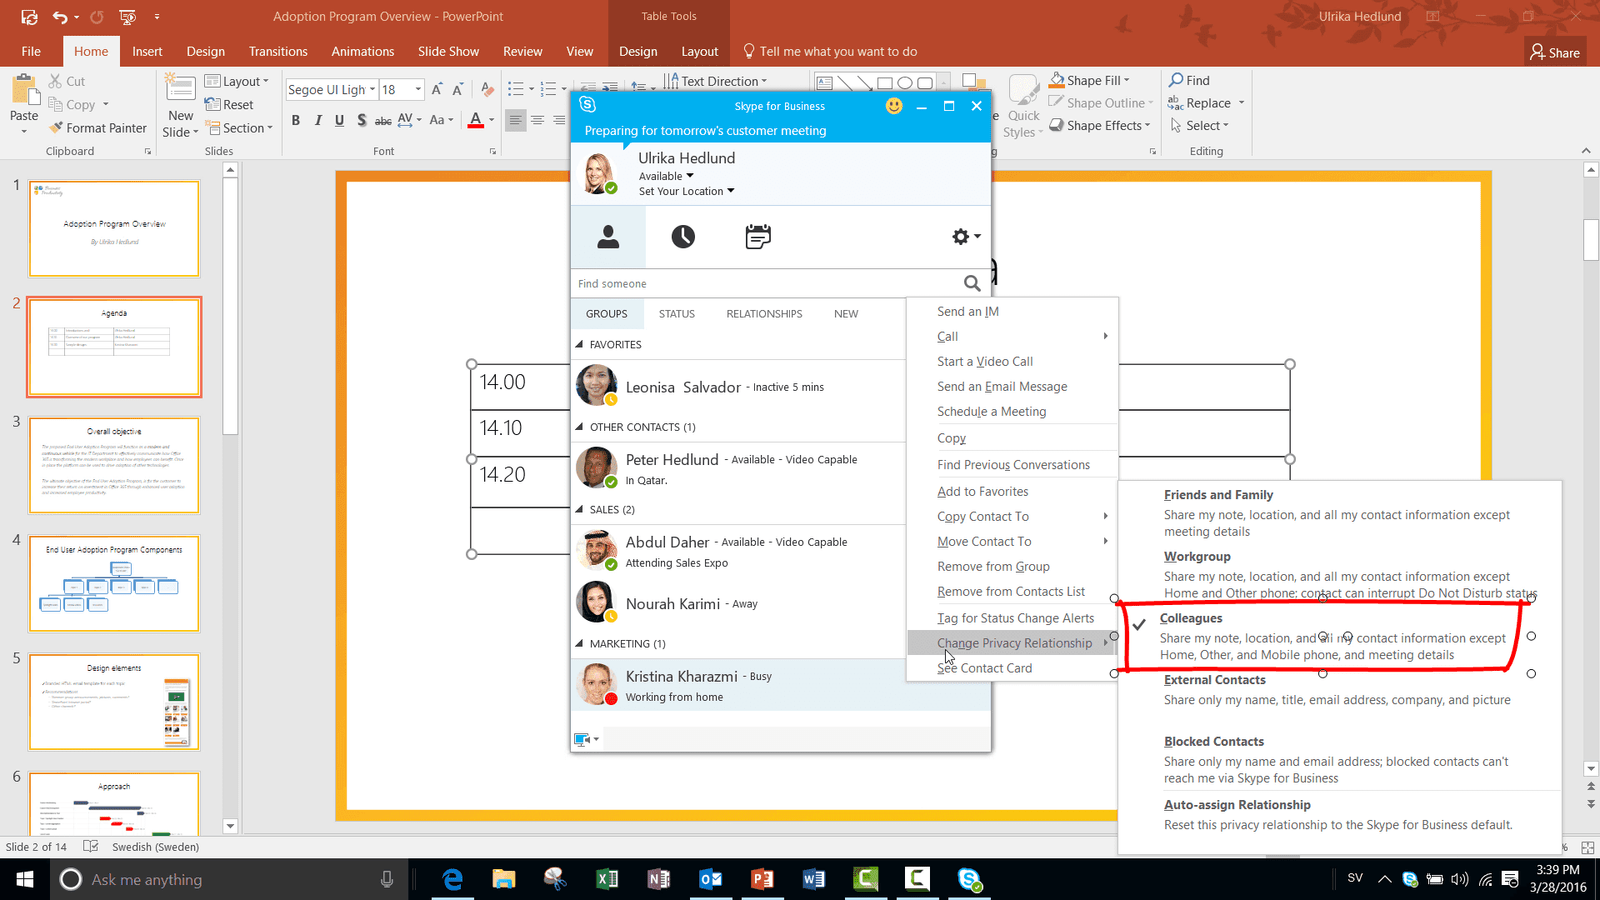The image size is (1600, 900).
Task: Open the font name combo box
Action: click(x=330, y=90)
